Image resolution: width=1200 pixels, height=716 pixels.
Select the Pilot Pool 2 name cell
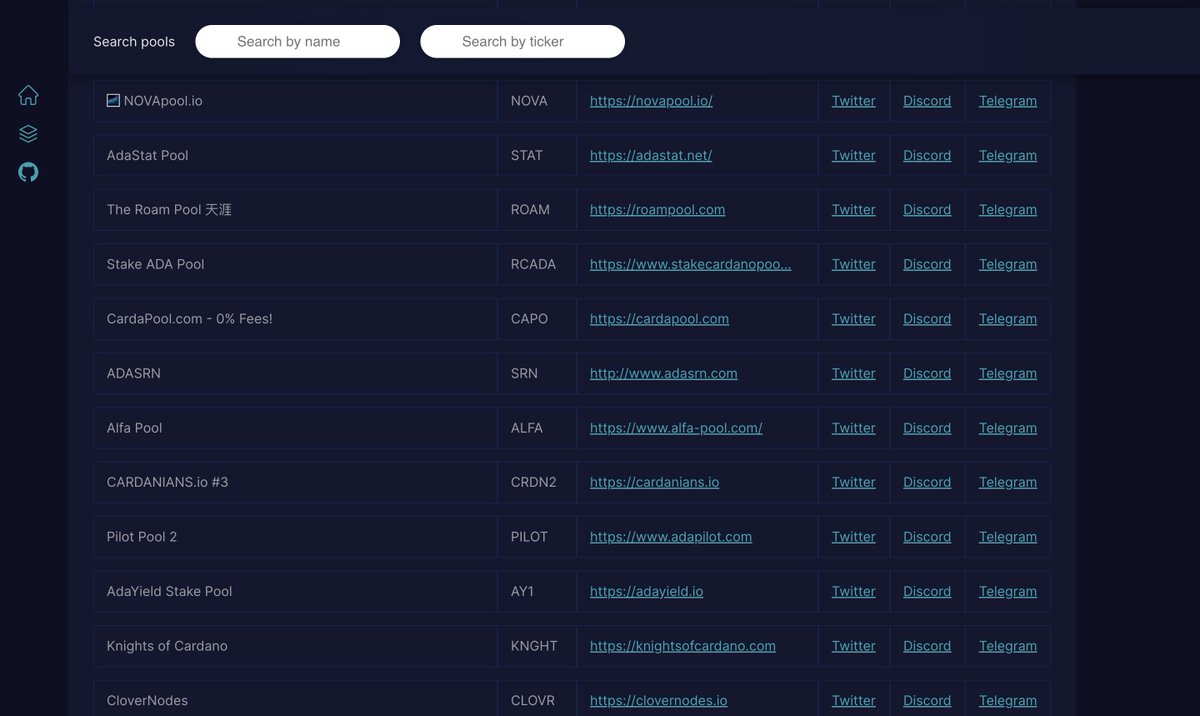[295, 537]
